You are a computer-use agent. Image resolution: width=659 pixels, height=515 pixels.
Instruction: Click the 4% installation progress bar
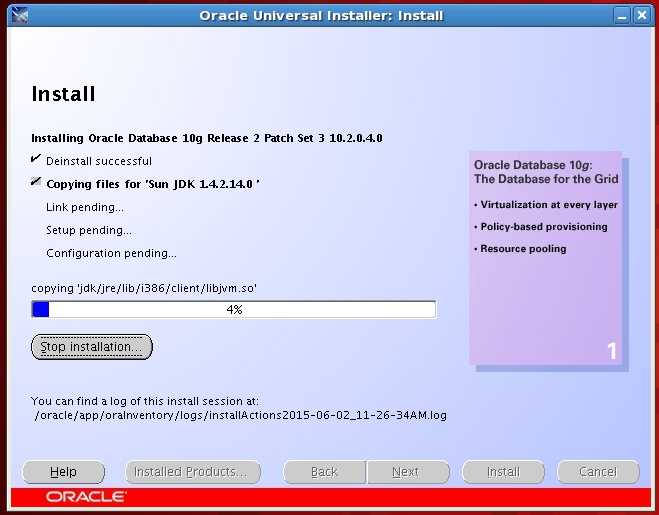[234, 310]
